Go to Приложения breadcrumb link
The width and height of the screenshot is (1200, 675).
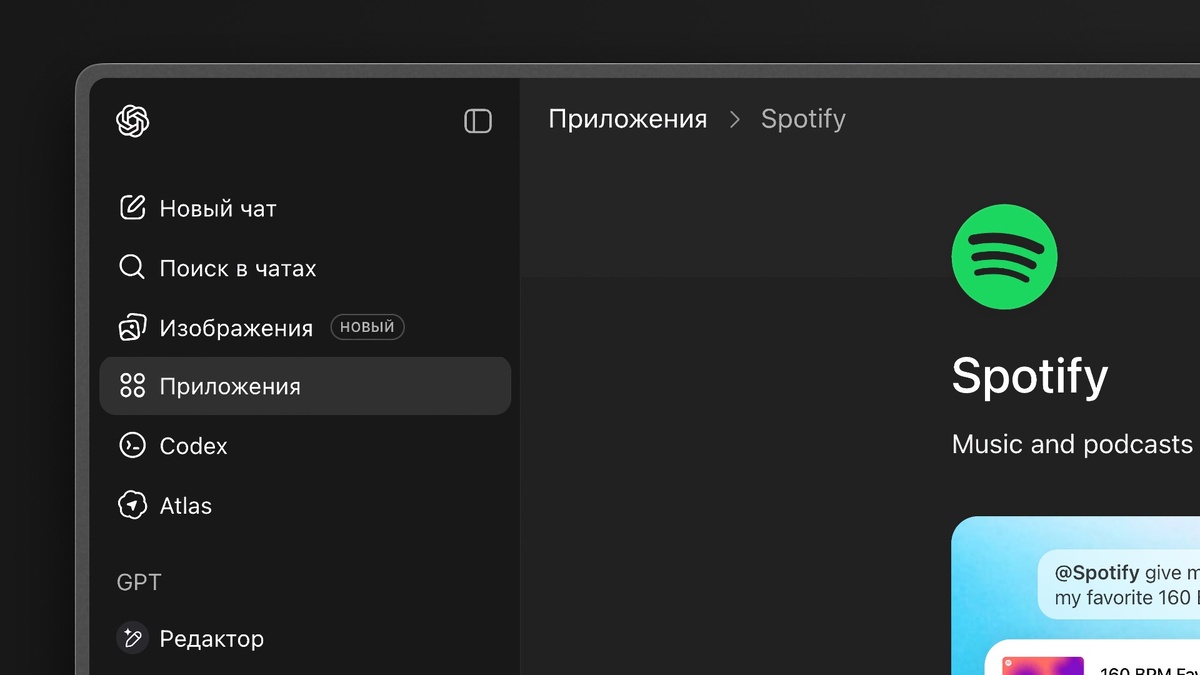628,119
